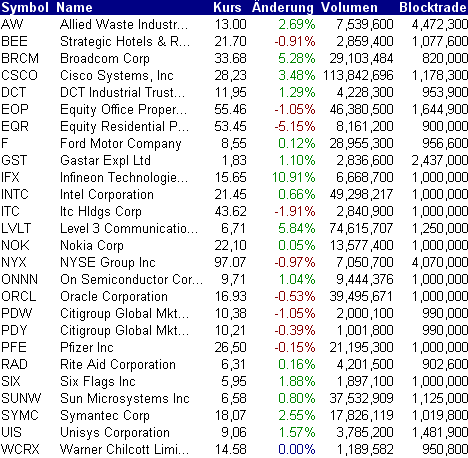
Task: Click Symantec Corp name
Action: [x=105, y=415]
